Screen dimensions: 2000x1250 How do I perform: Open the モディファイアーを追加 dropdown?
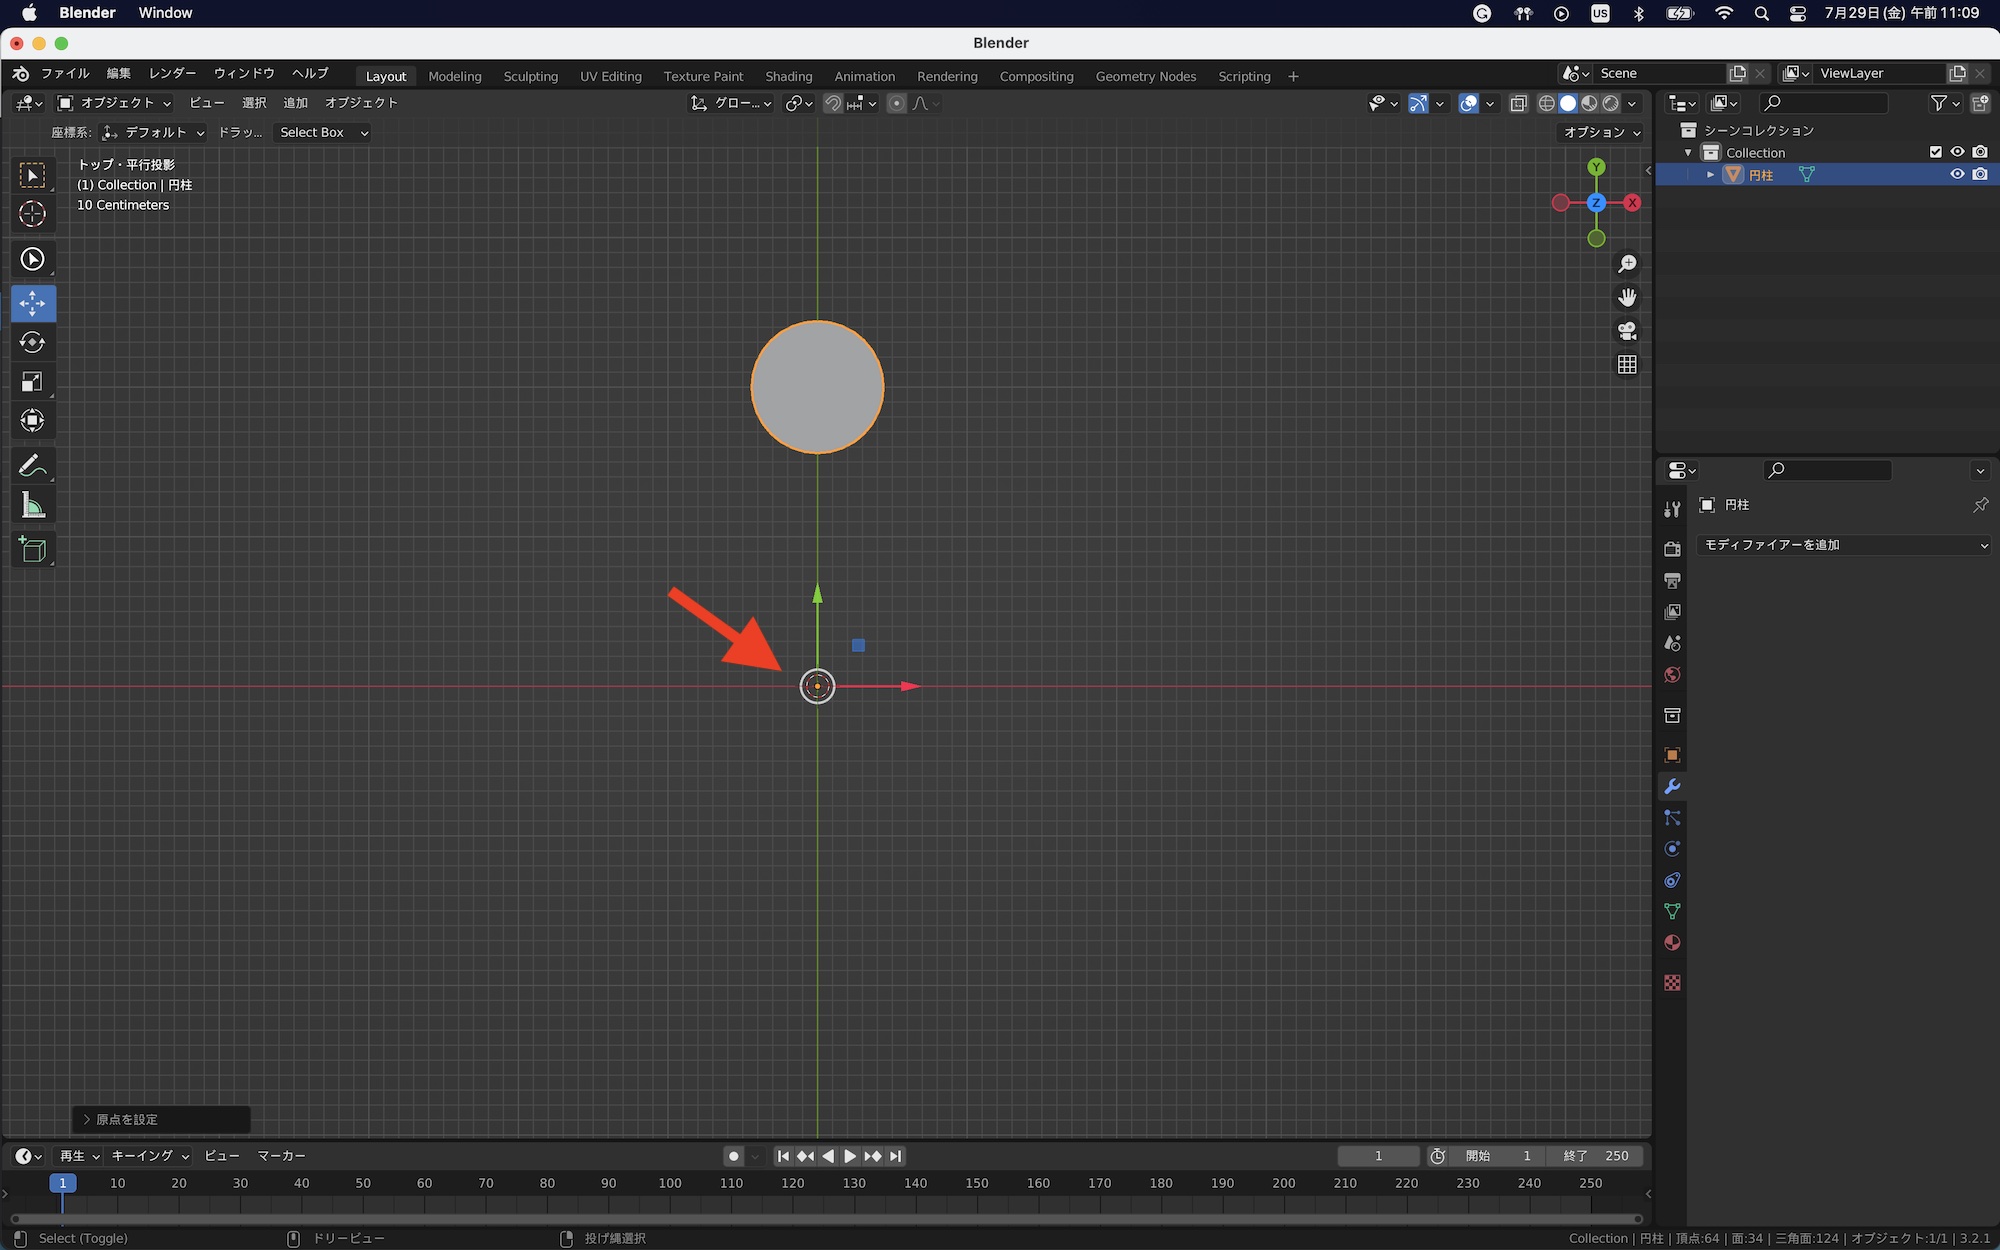tap(1844, 545)
